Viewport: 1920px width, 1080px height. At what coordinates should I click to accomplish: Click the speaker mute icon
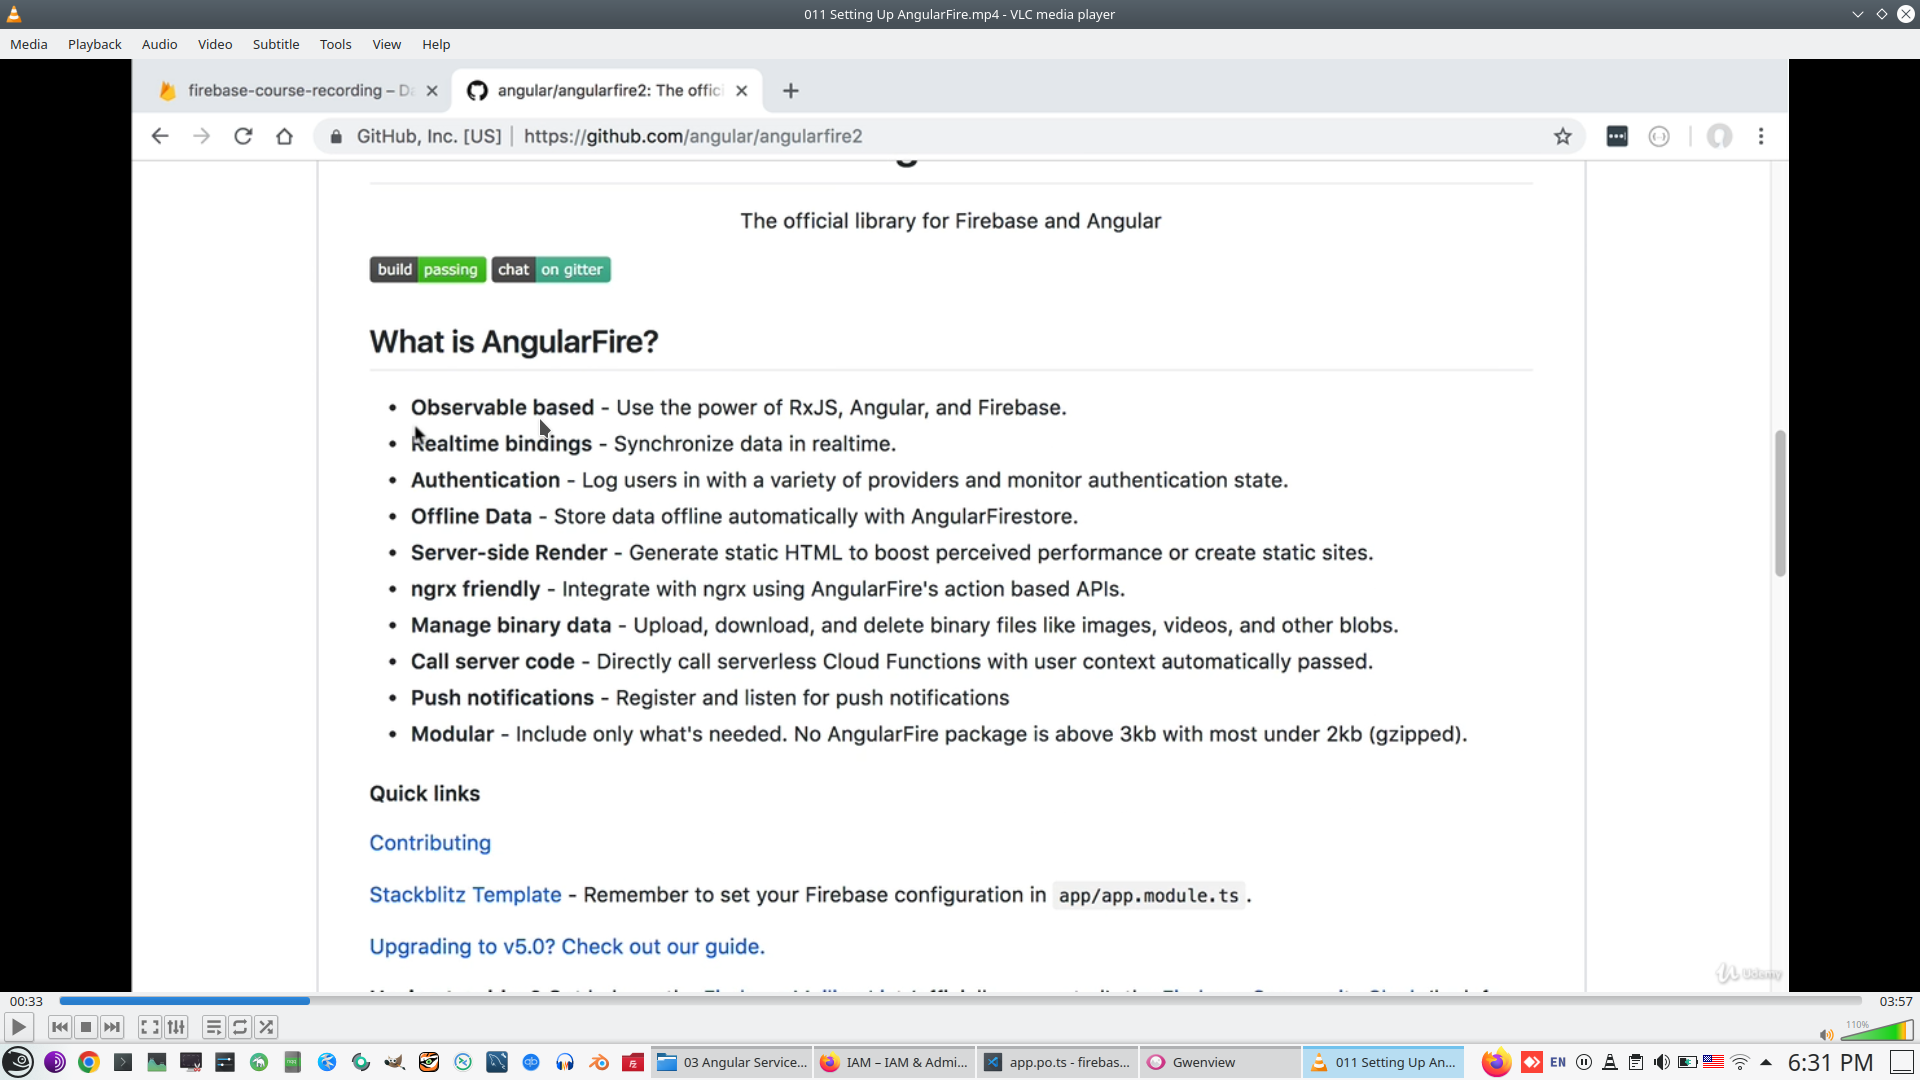pyautogui.click(x=1826, y=1035)
